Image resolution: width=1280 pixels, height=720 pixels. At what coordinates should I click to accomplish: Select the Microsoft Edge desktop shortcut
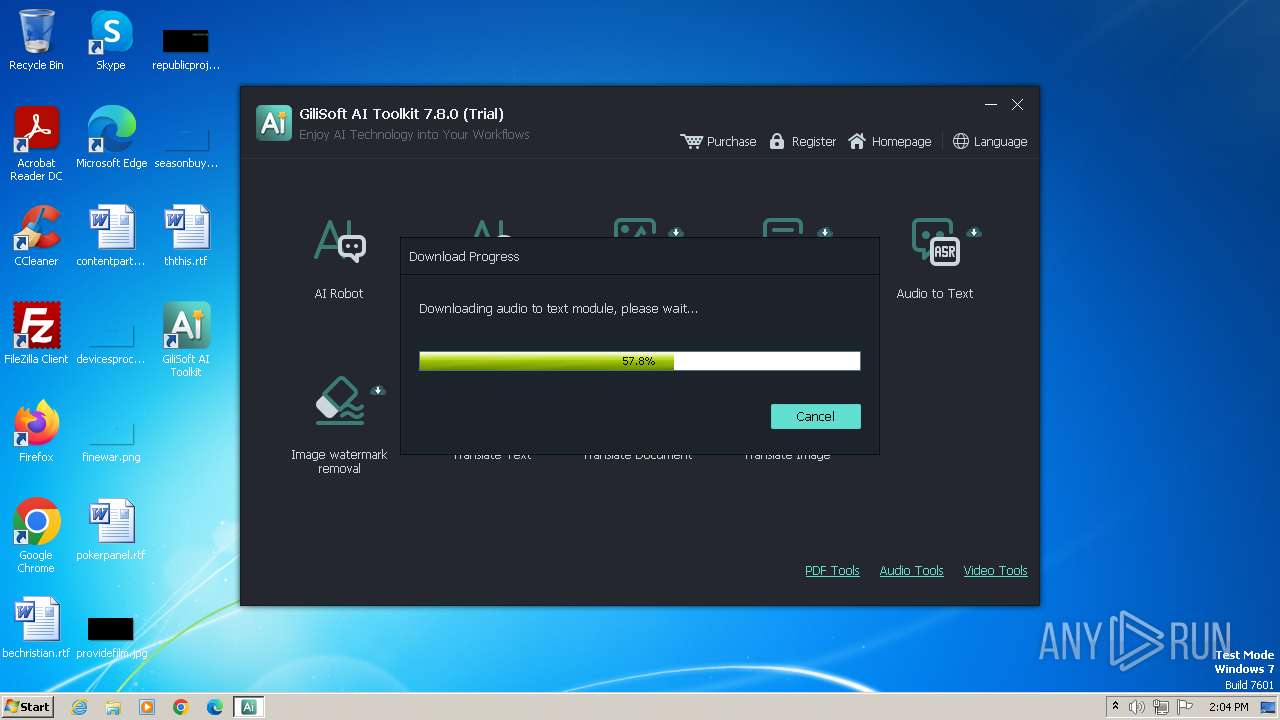111,138
